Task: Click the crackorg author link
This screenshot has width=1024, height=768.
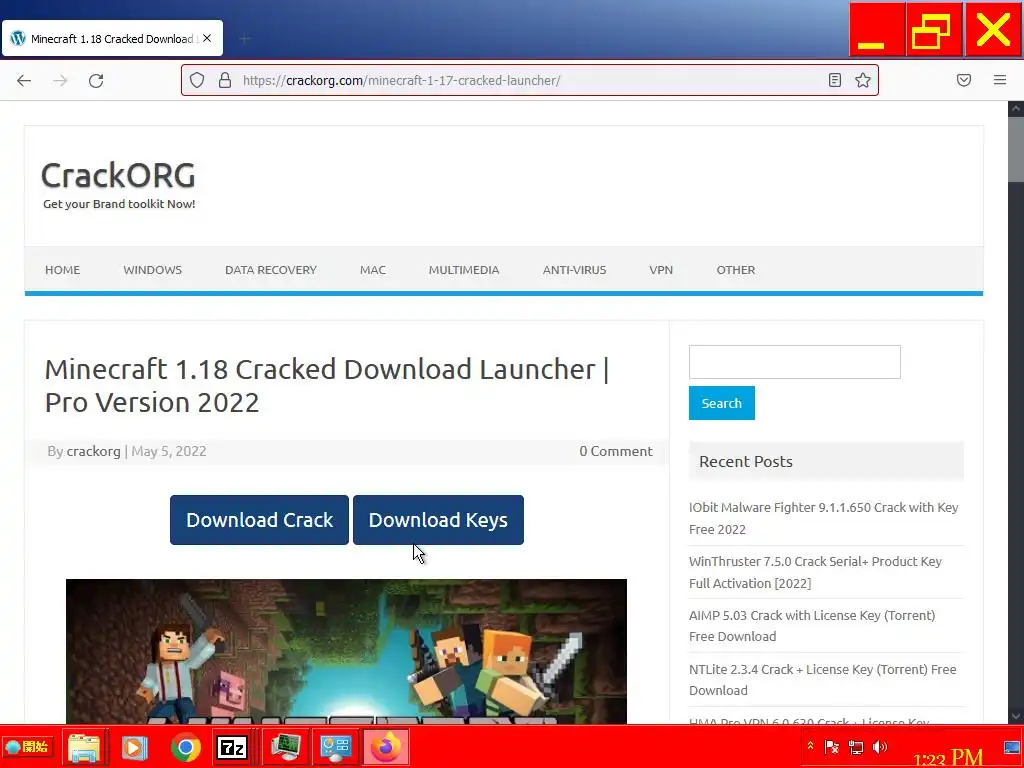Action: coord(93,451)
